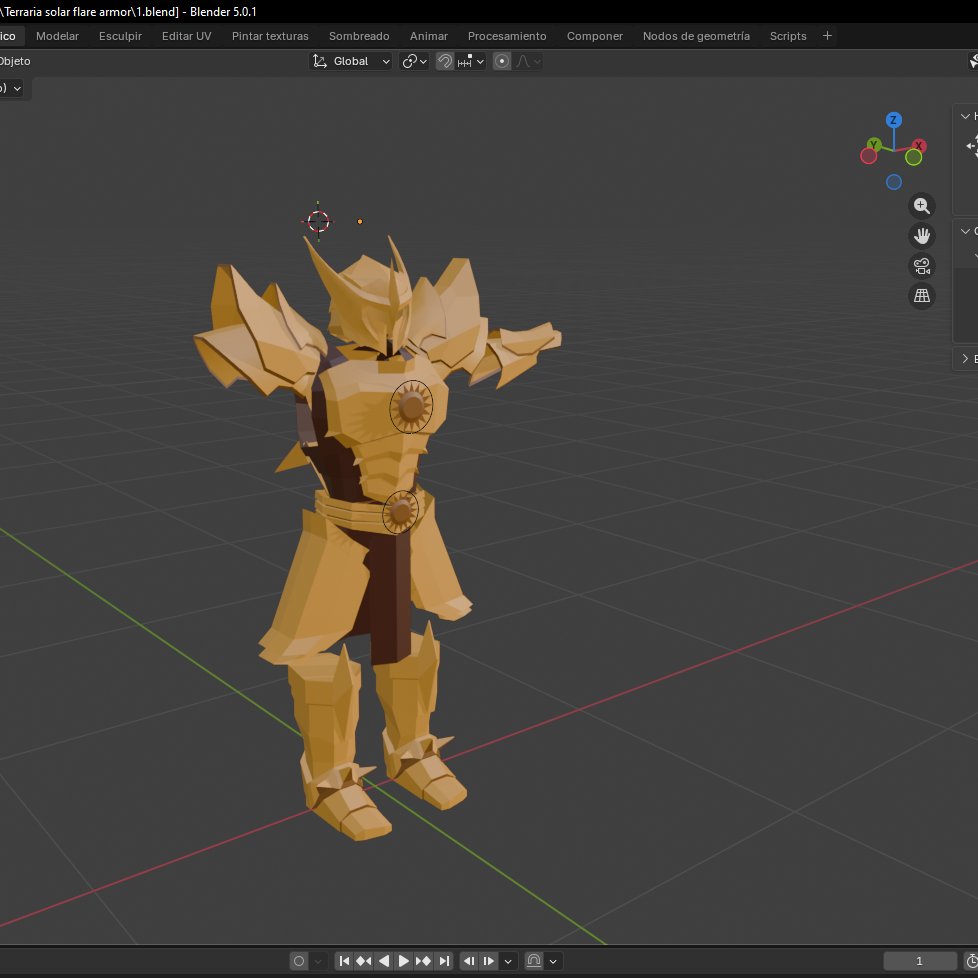Open the Sombreado workspace tab
This screenshot has height=978, width=978.
click(359, 36)
